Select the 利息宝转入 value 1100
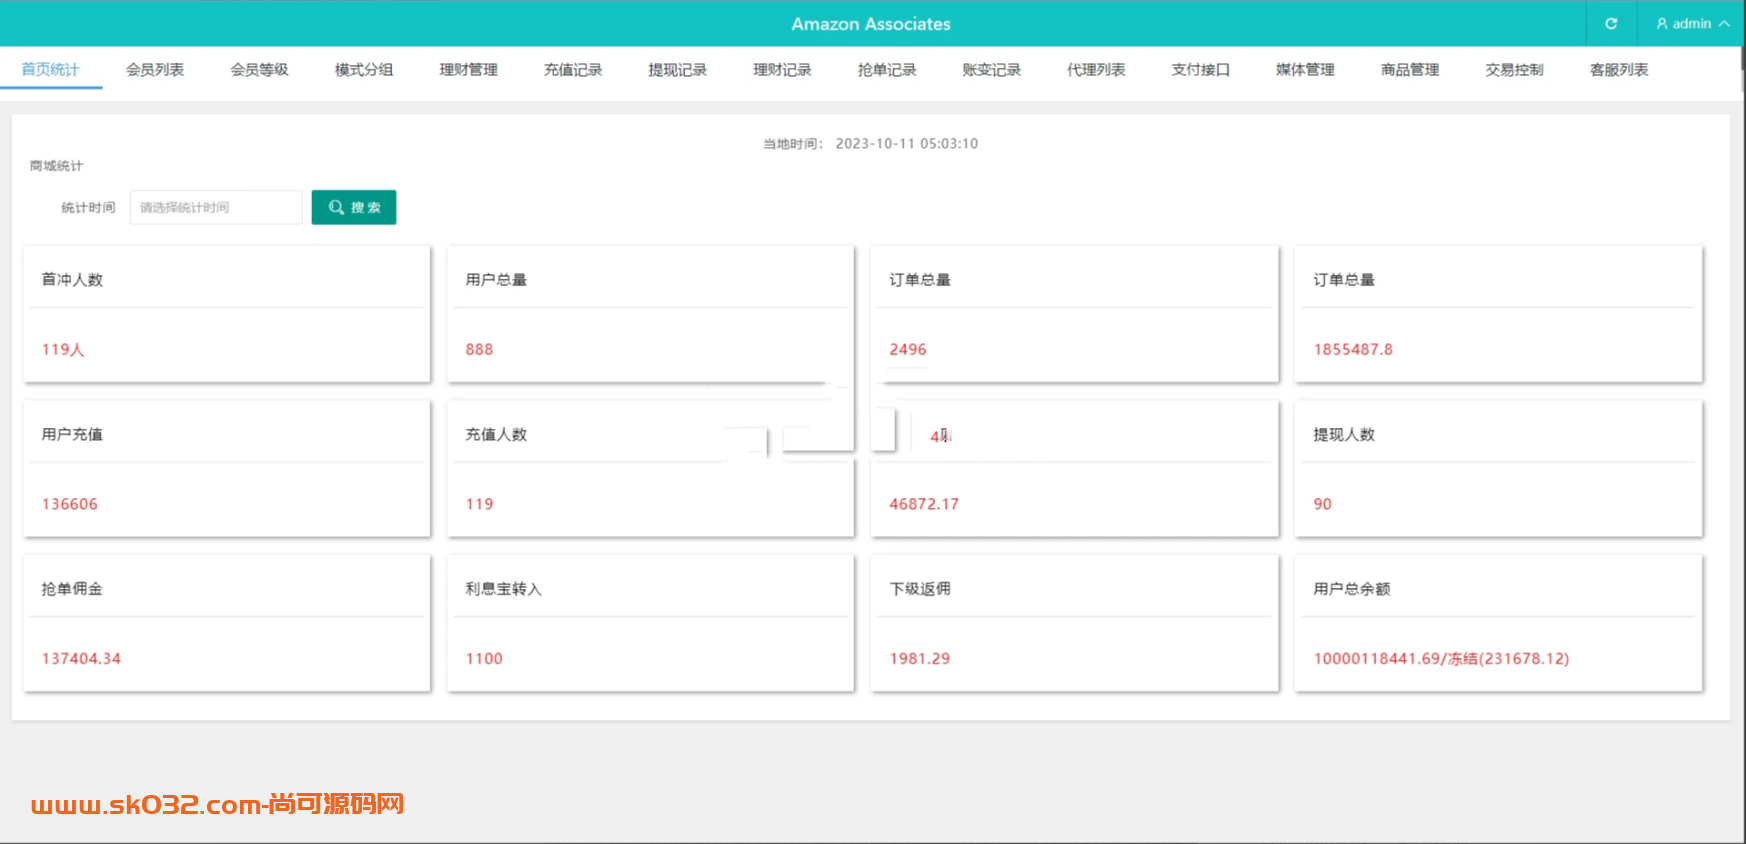 [x=484, y=658]
